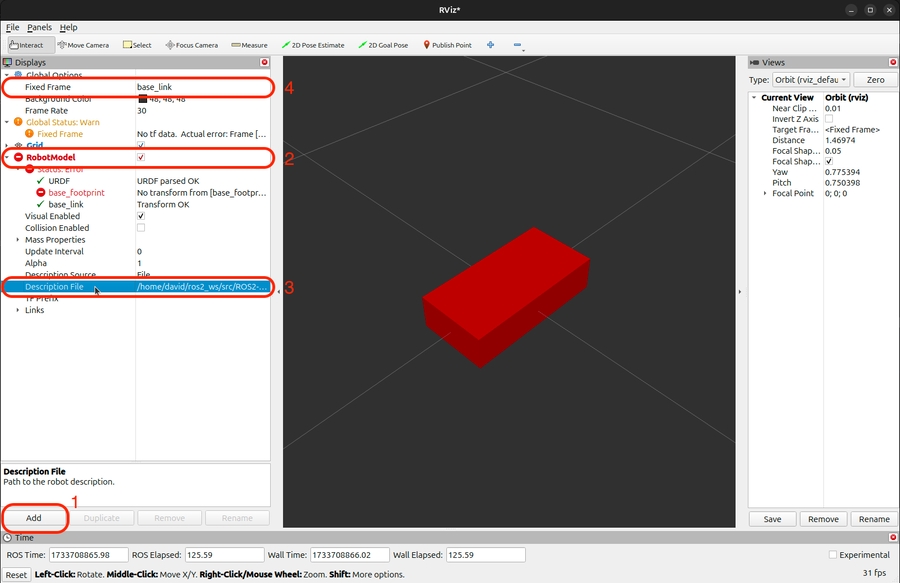This screenshot has height=583, width=900.
Task: Select the Interact tool
Action: [27, 45]
